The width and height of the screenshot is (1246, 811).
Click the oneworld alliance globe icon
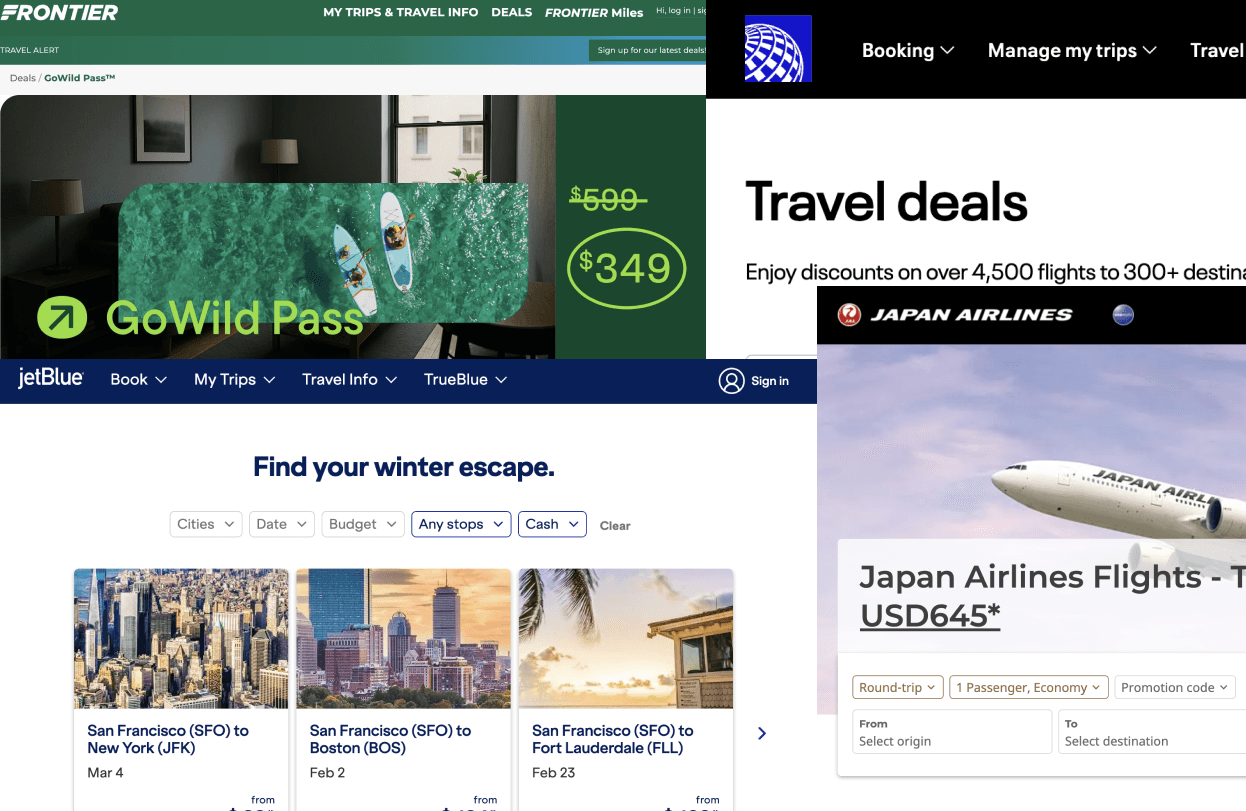(1123, 315)
